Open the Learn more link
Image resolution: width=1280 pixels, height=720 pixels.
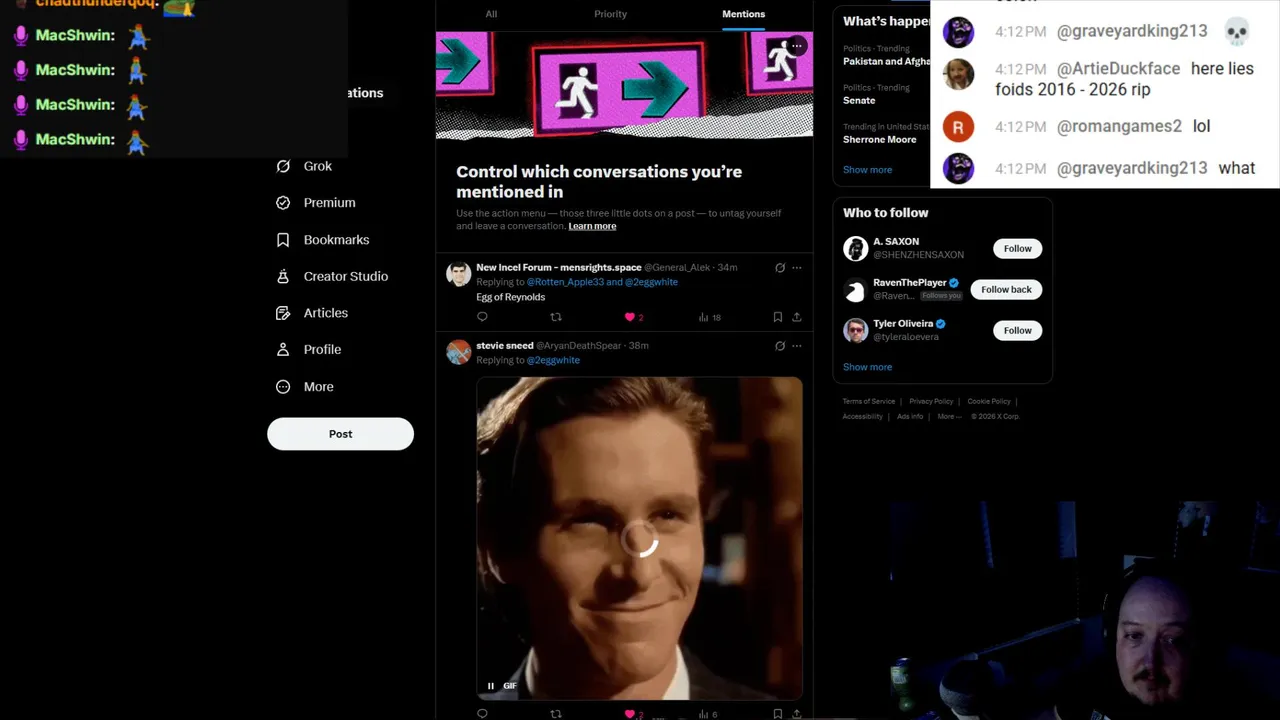592,226
